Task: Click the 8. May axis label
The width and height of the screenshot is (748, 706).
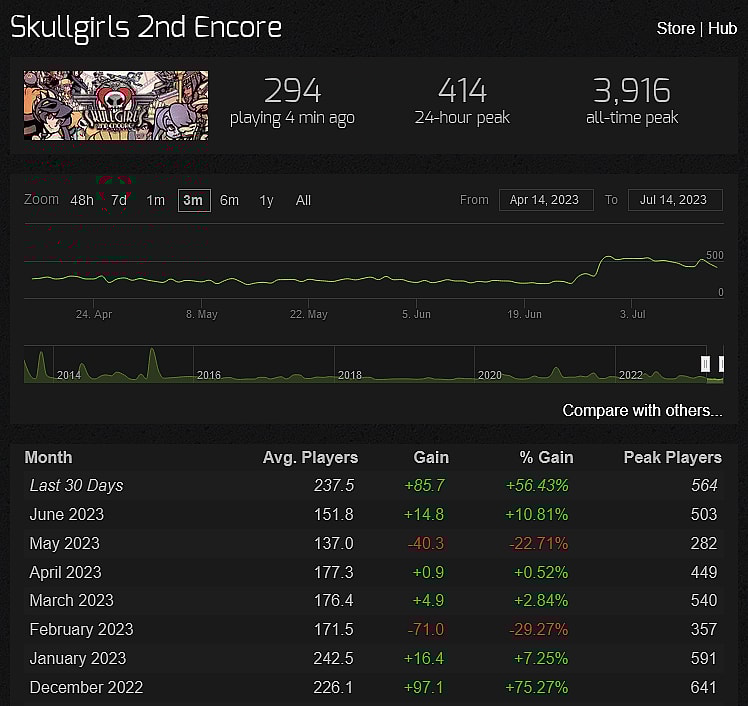Action: 202,314
